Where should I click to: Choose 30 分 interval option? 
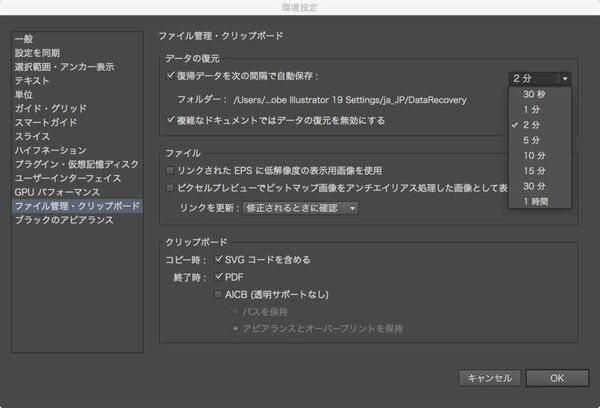click(540, 186)
